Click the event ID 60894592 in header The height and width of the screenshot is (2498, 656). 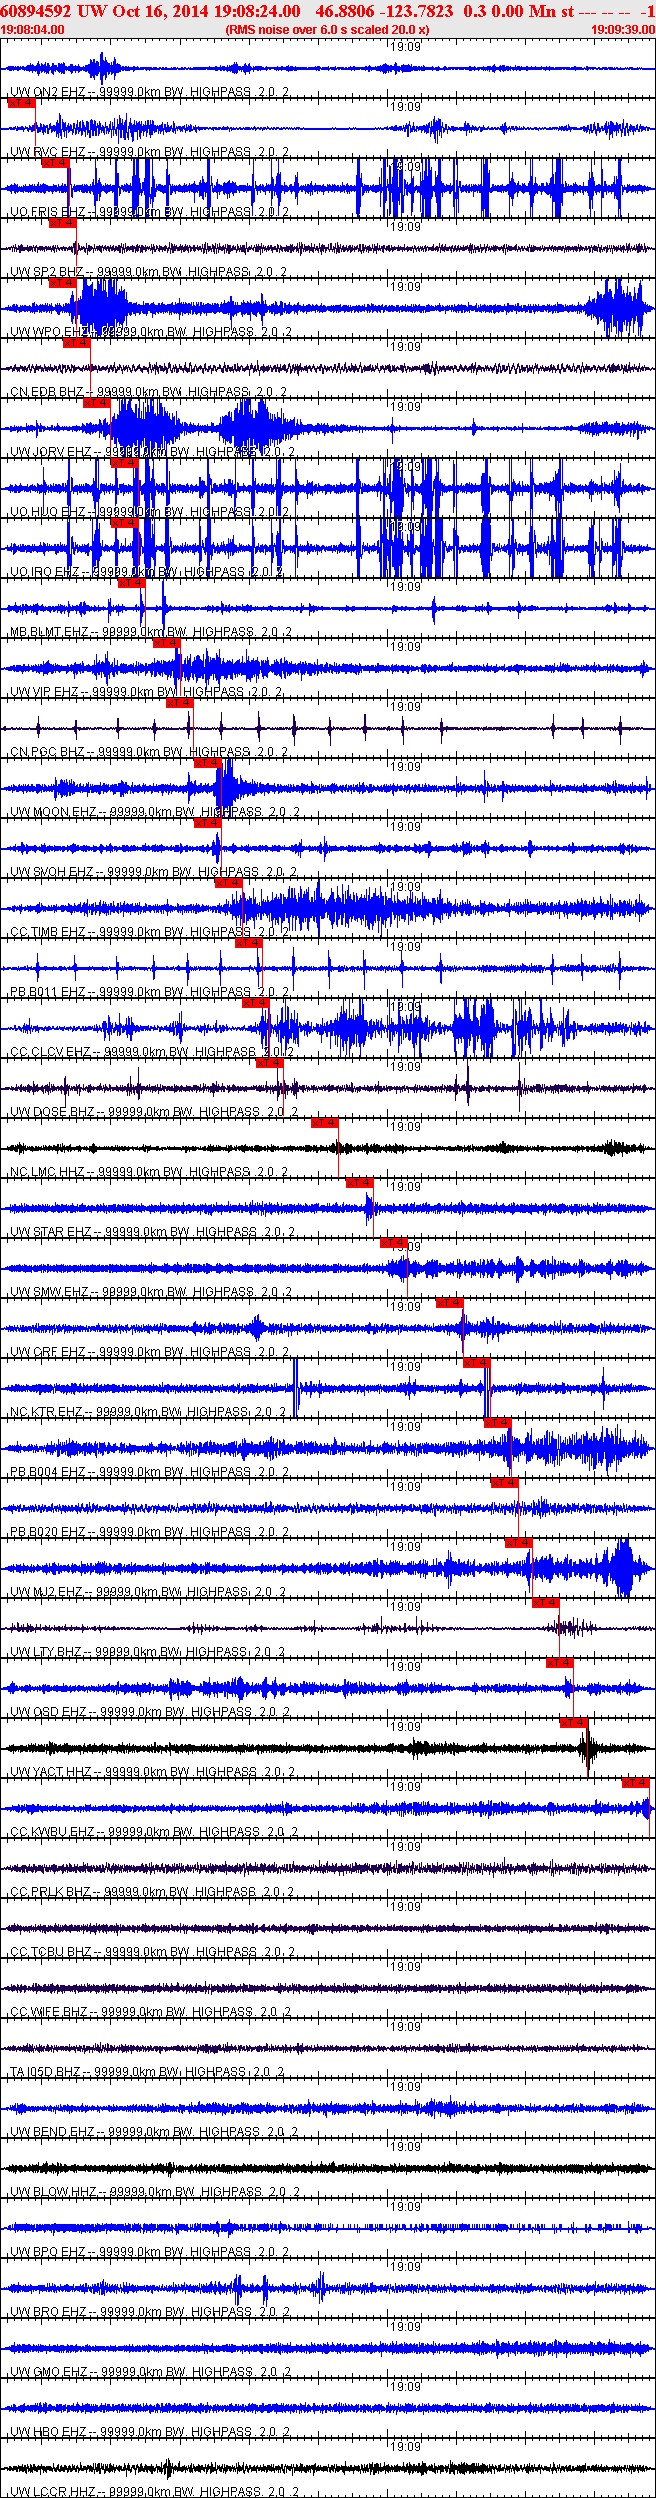(35, 11)
